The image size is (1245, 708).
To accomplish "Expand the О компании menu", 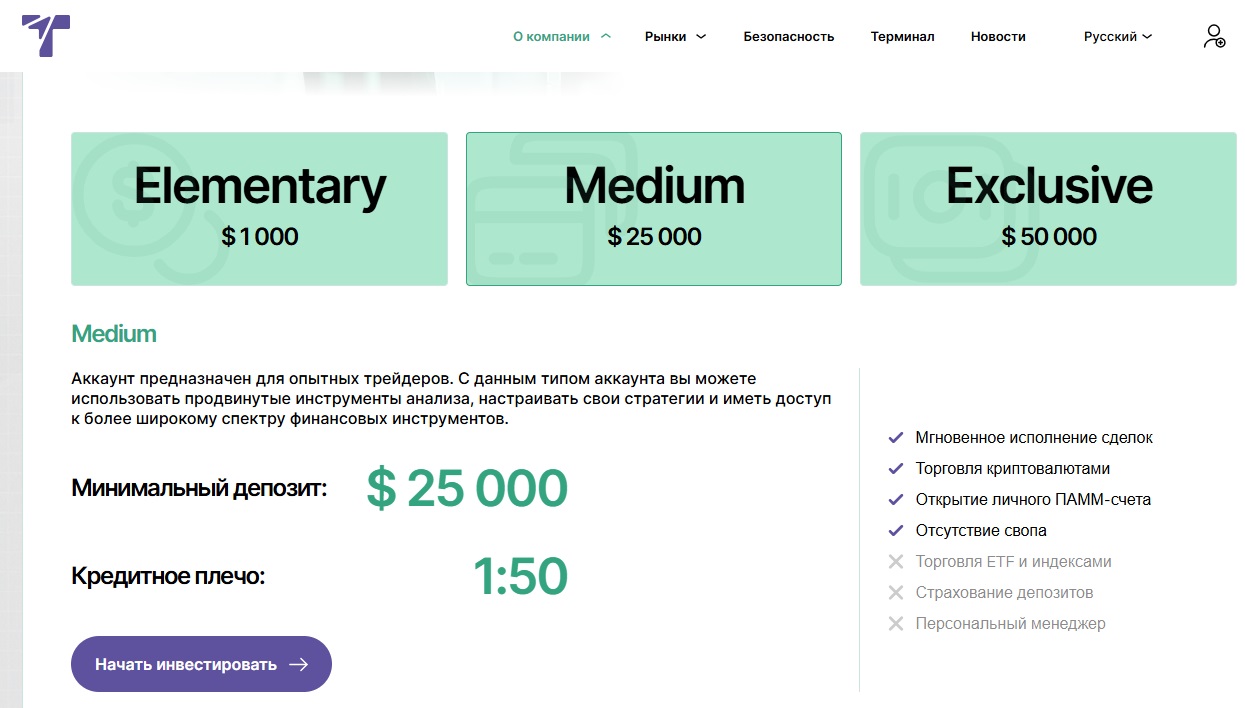I will (x=561, y=37).
